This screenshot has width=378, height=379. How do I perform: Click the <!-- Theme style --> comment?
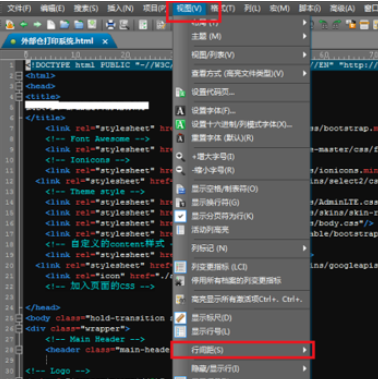tap(95, 192)
